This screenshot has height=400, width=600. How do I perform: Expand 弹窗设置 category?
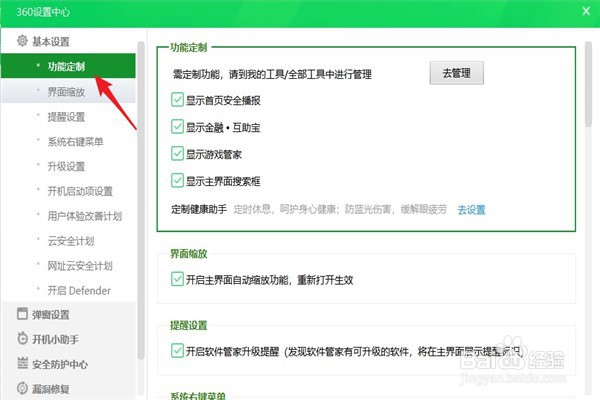coord(51,315)
